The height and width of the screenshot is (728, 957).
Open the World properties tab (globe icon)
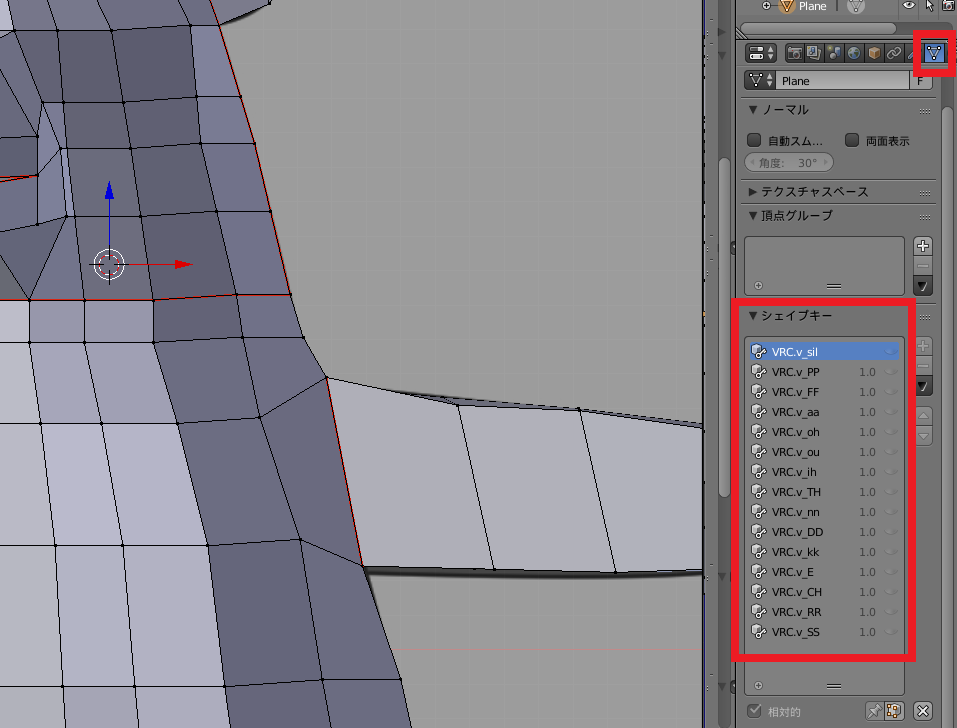(x=854, y=53)
